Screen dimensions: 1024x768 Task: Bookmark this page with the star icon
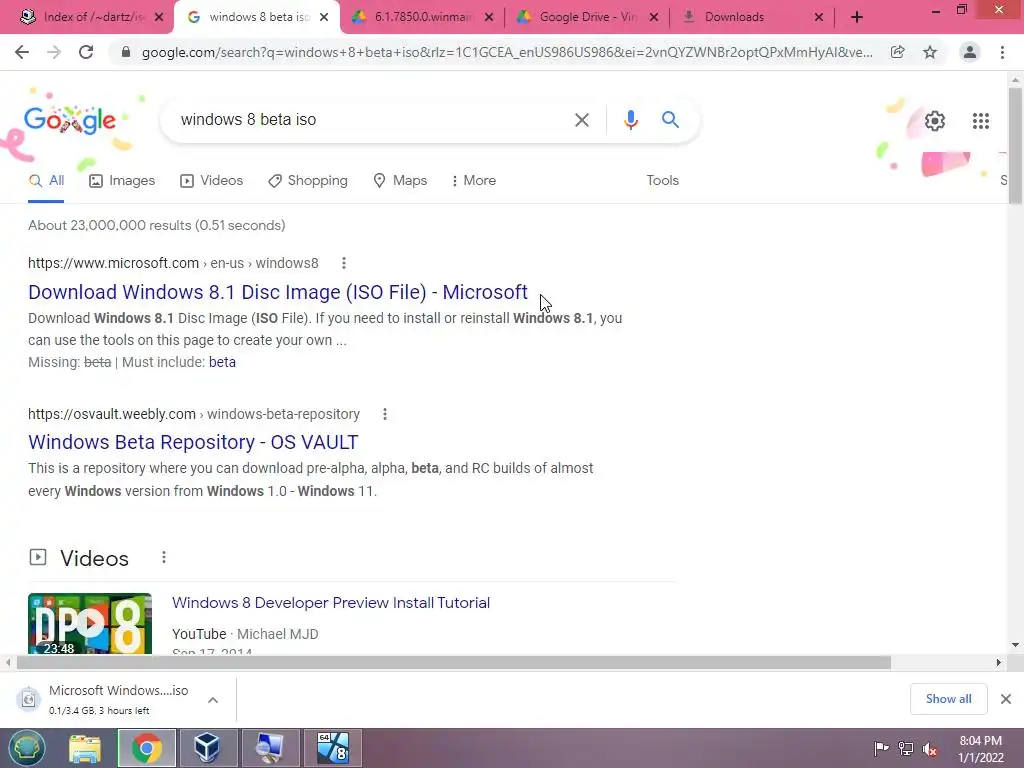click(930, 52)
